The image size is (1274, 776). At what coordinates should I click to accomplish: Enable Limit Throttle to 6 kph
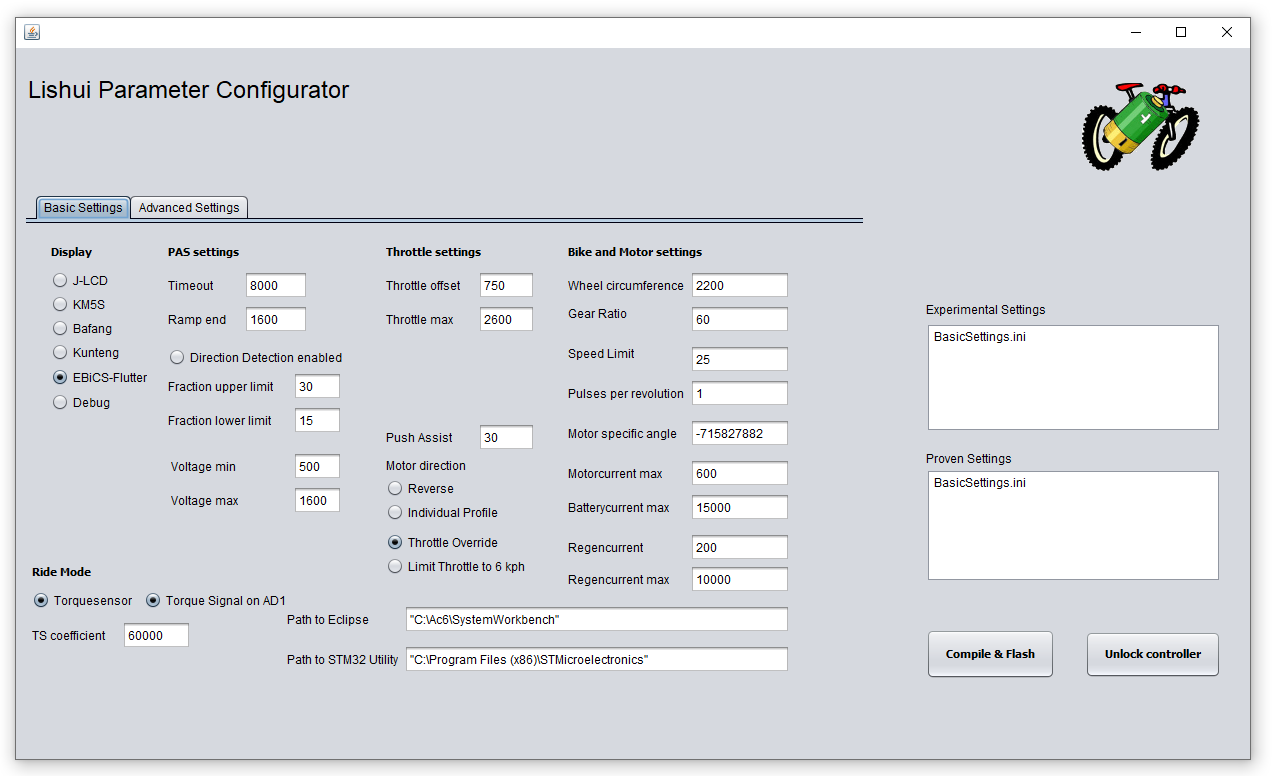(456, 566)
